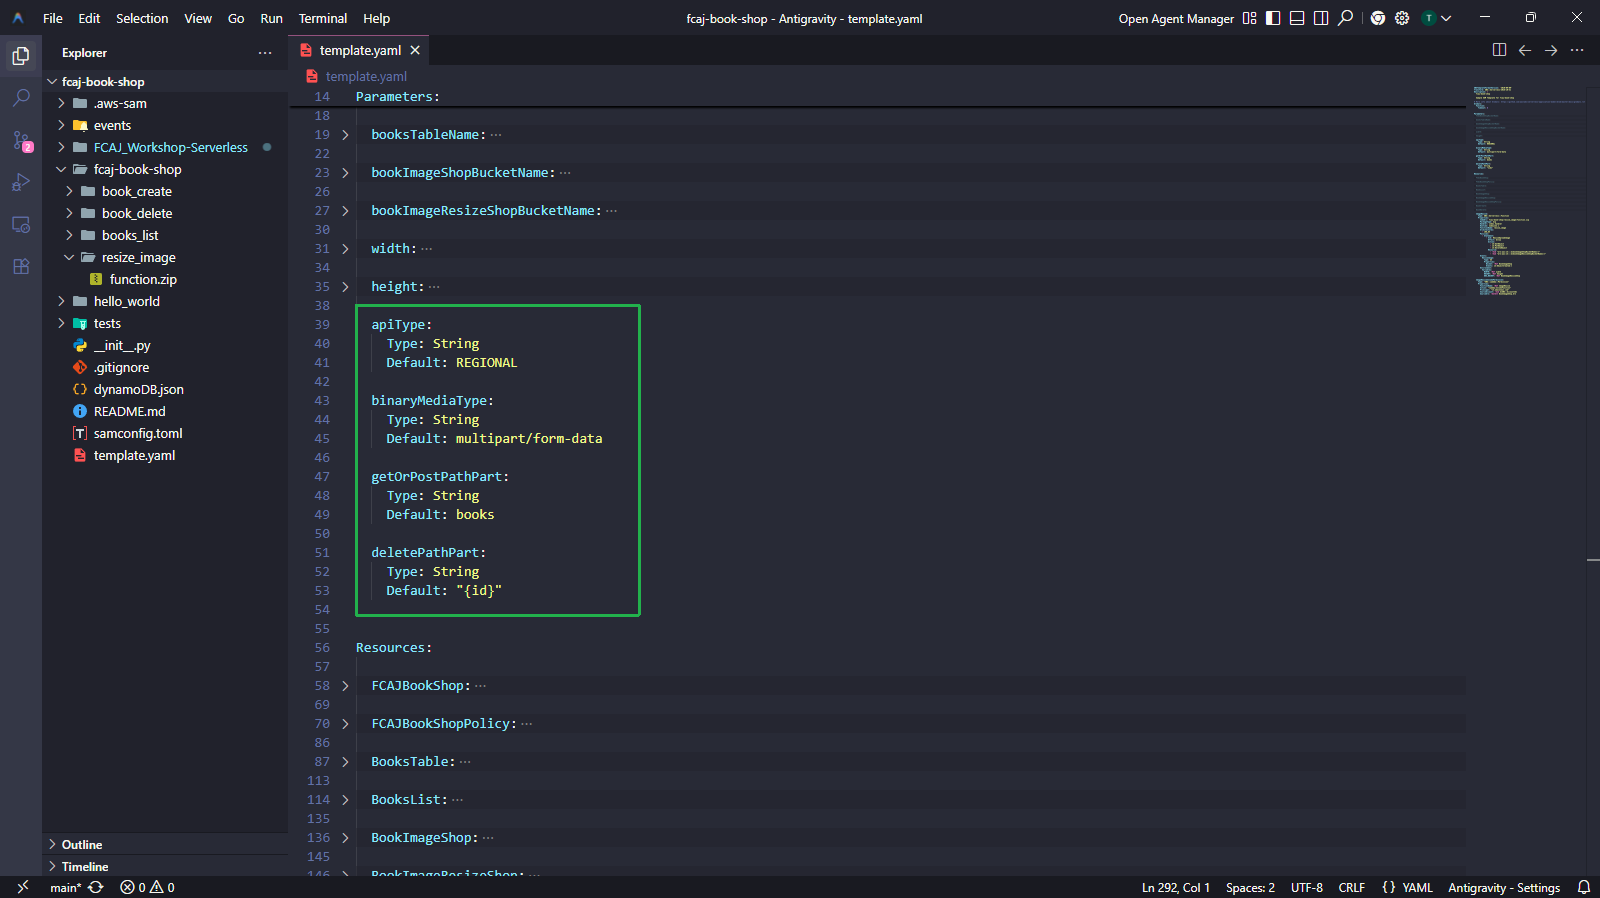Expand the .aws-sam folder
This screenshot has height=898, width=1600.
61,103
